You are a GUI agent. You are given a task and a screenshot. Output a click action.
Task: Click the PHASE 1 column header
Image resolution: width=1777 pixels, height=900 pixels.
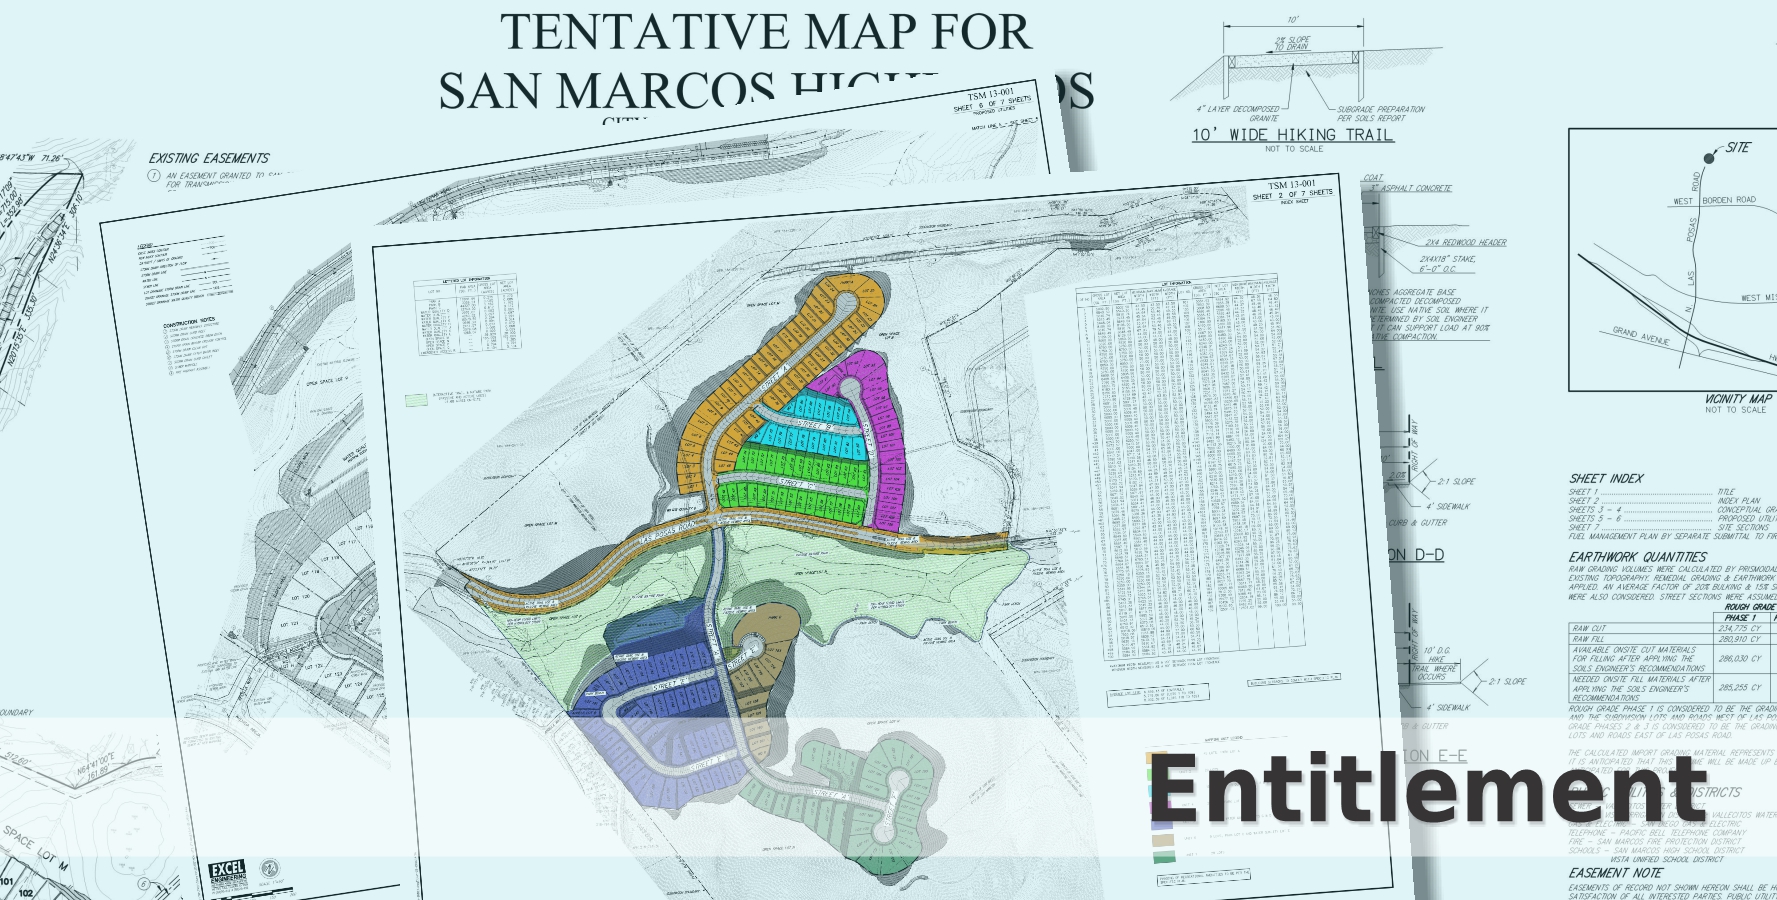(1741, 617)
